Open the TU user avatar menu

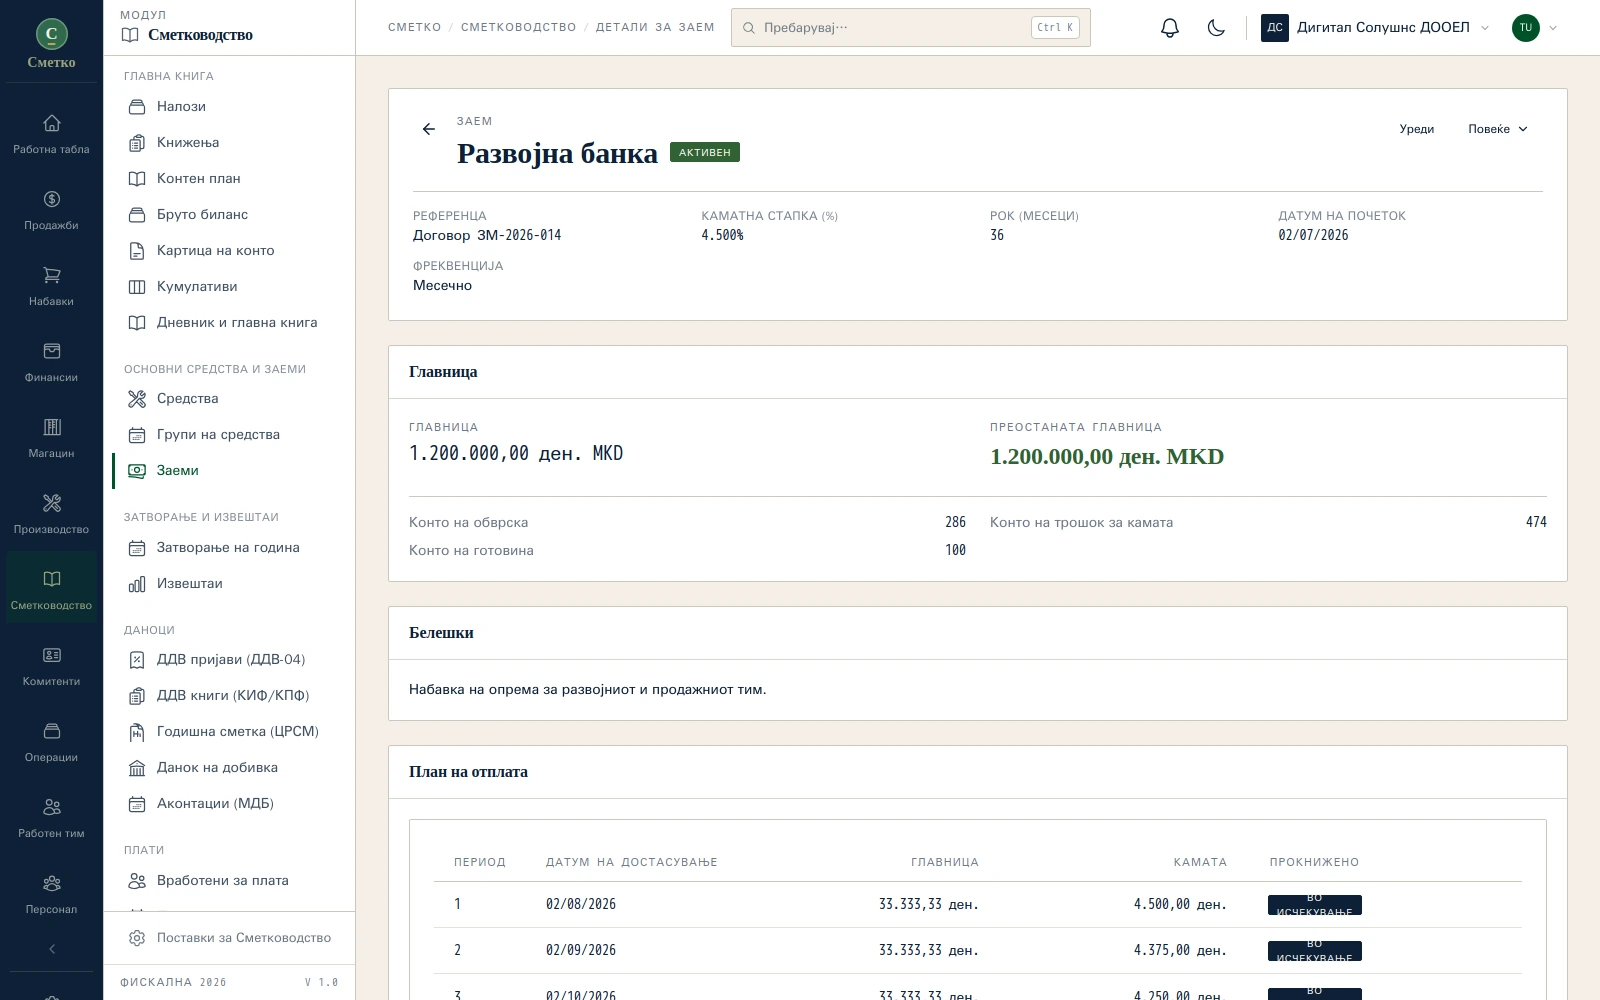tap(1534, 28)
